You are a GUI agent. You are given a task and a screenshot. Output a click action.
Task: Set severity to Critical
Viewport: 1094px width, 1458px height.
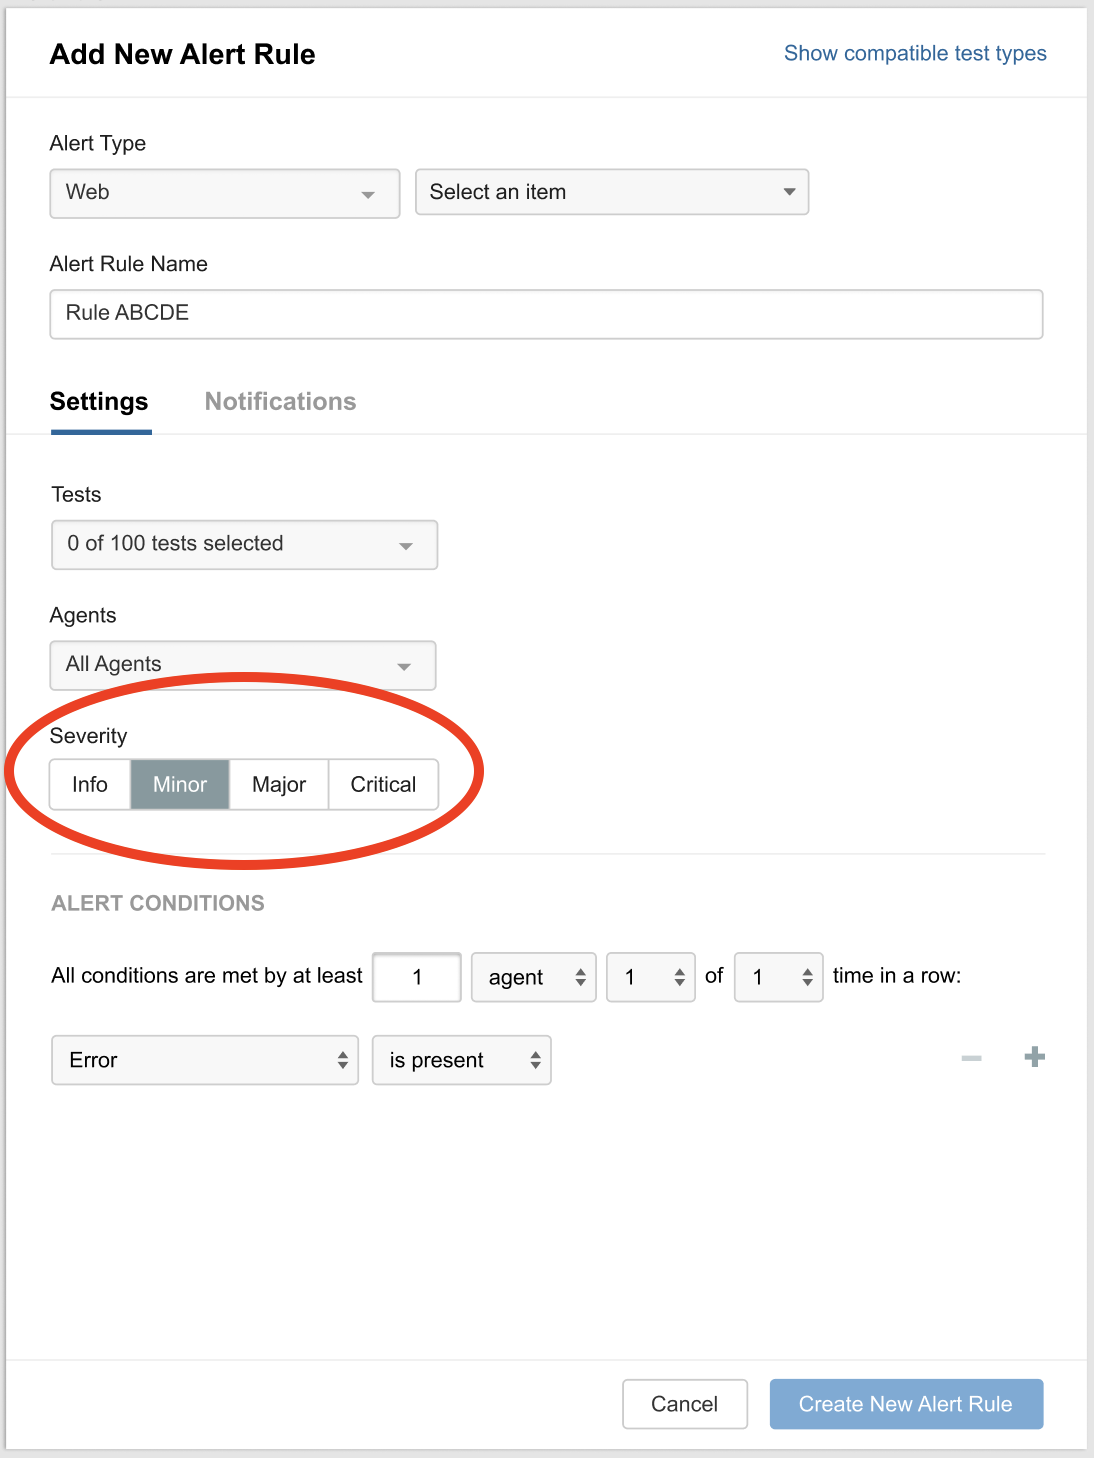(383, 784)
